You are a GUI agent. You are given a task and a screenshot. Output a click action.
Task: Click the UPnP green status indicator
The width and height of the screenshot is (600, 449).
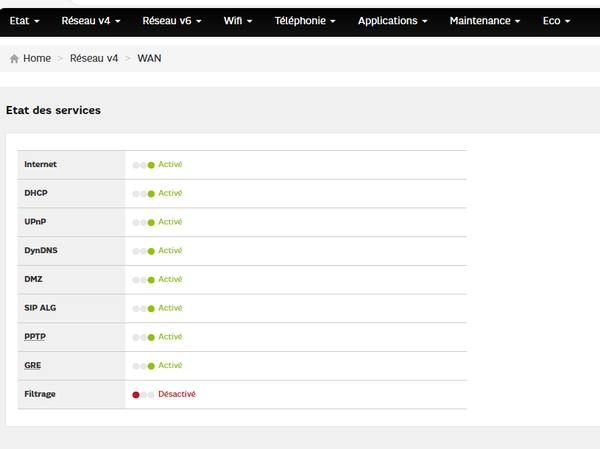(151, 222)
